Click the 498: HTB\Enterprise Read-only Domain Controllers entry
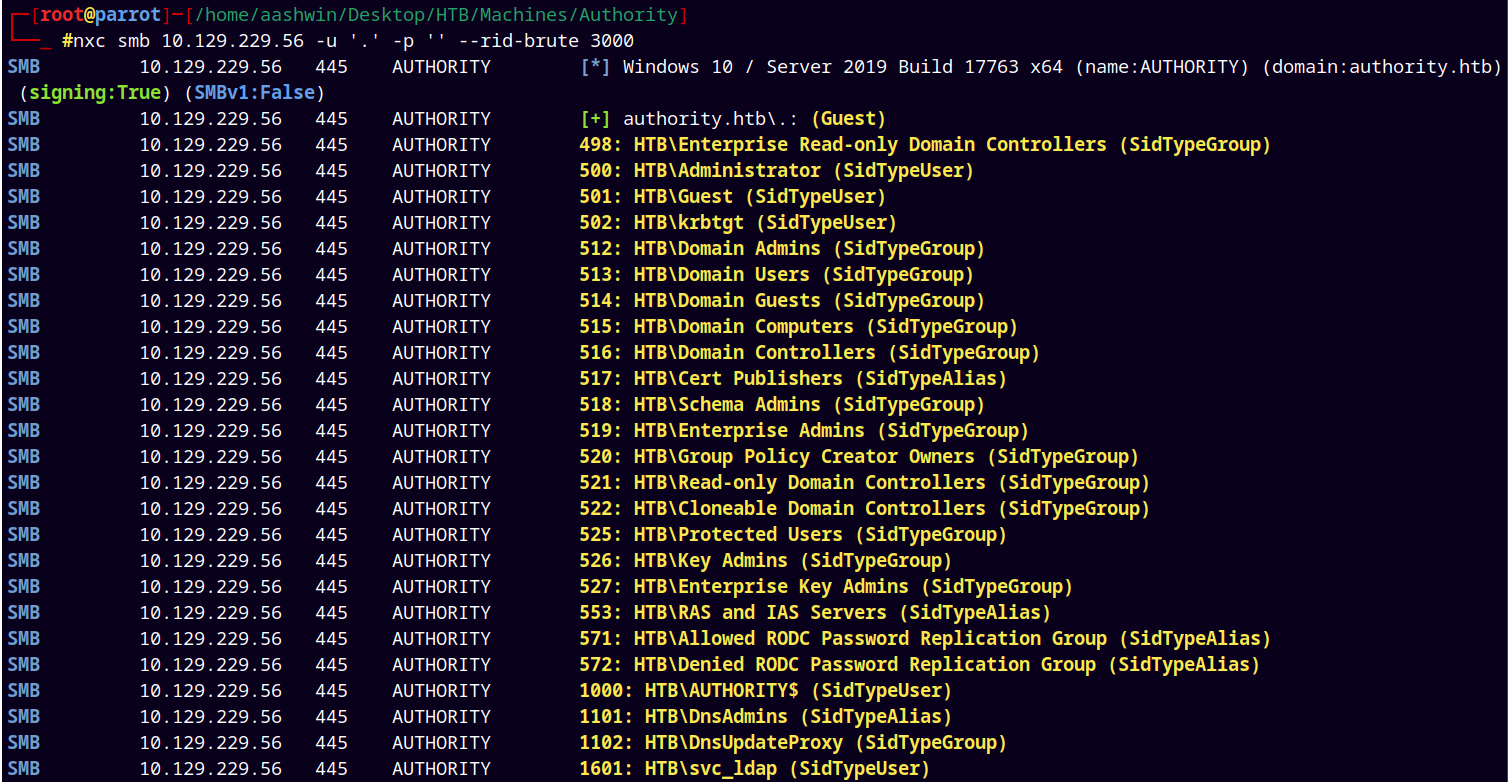 coord(925,145)
